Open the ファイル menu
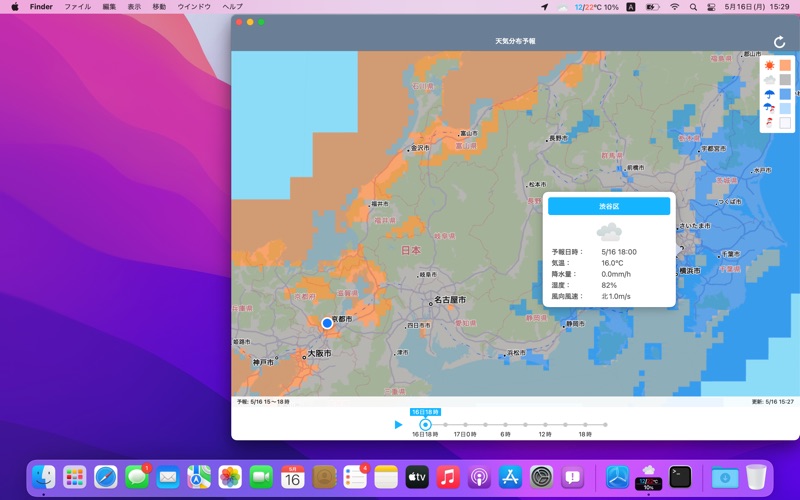Image resolution: width=800 pixels, height=500 pixels. 77,7
